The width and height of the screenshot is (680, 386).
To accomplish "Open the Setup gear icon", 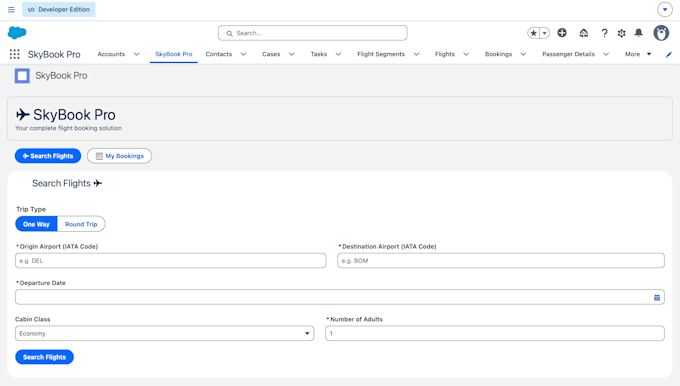I will [621, 33].
